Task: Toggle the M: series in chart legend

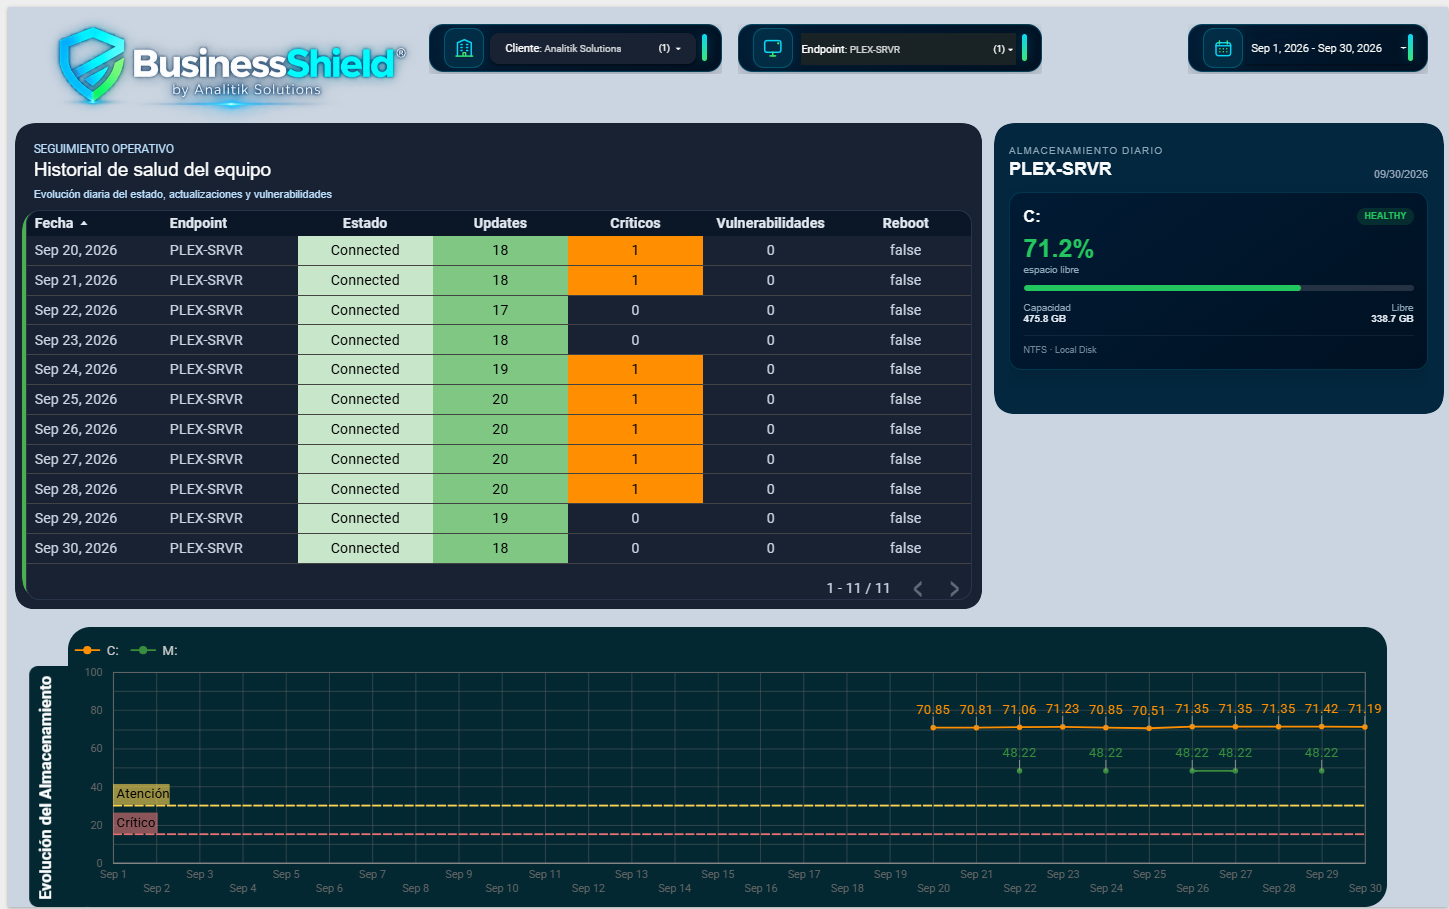Action: 154,651
